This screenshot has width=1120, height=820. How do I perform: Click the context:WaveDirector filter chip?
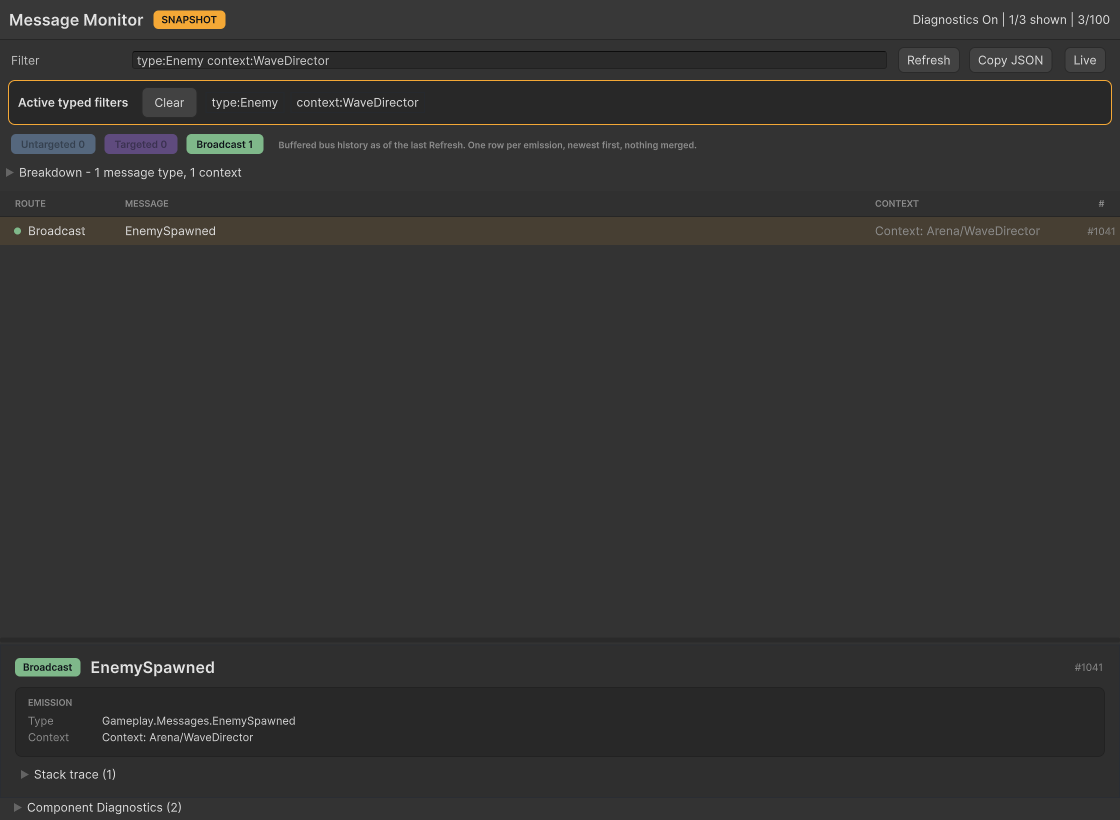point(357,103)
